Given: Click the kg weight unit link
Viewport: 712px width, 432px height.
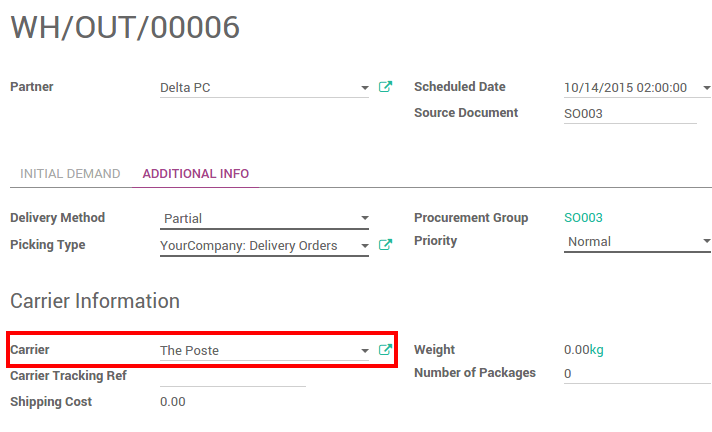Looking at the screenshot, I should (x=596, y=350).
